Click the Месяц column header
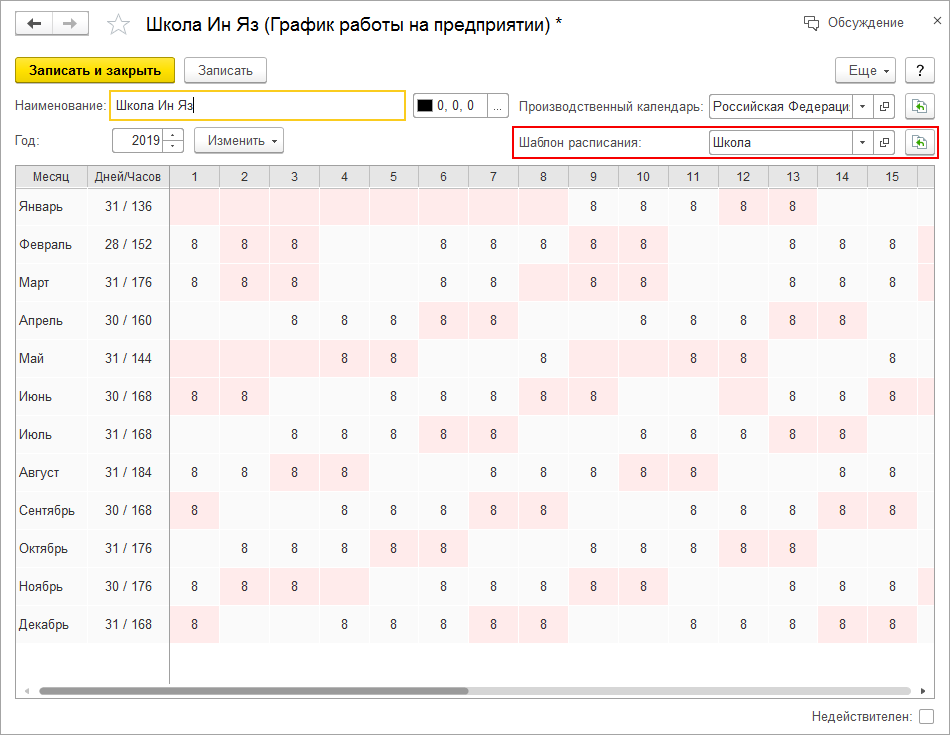 [51, 176]
